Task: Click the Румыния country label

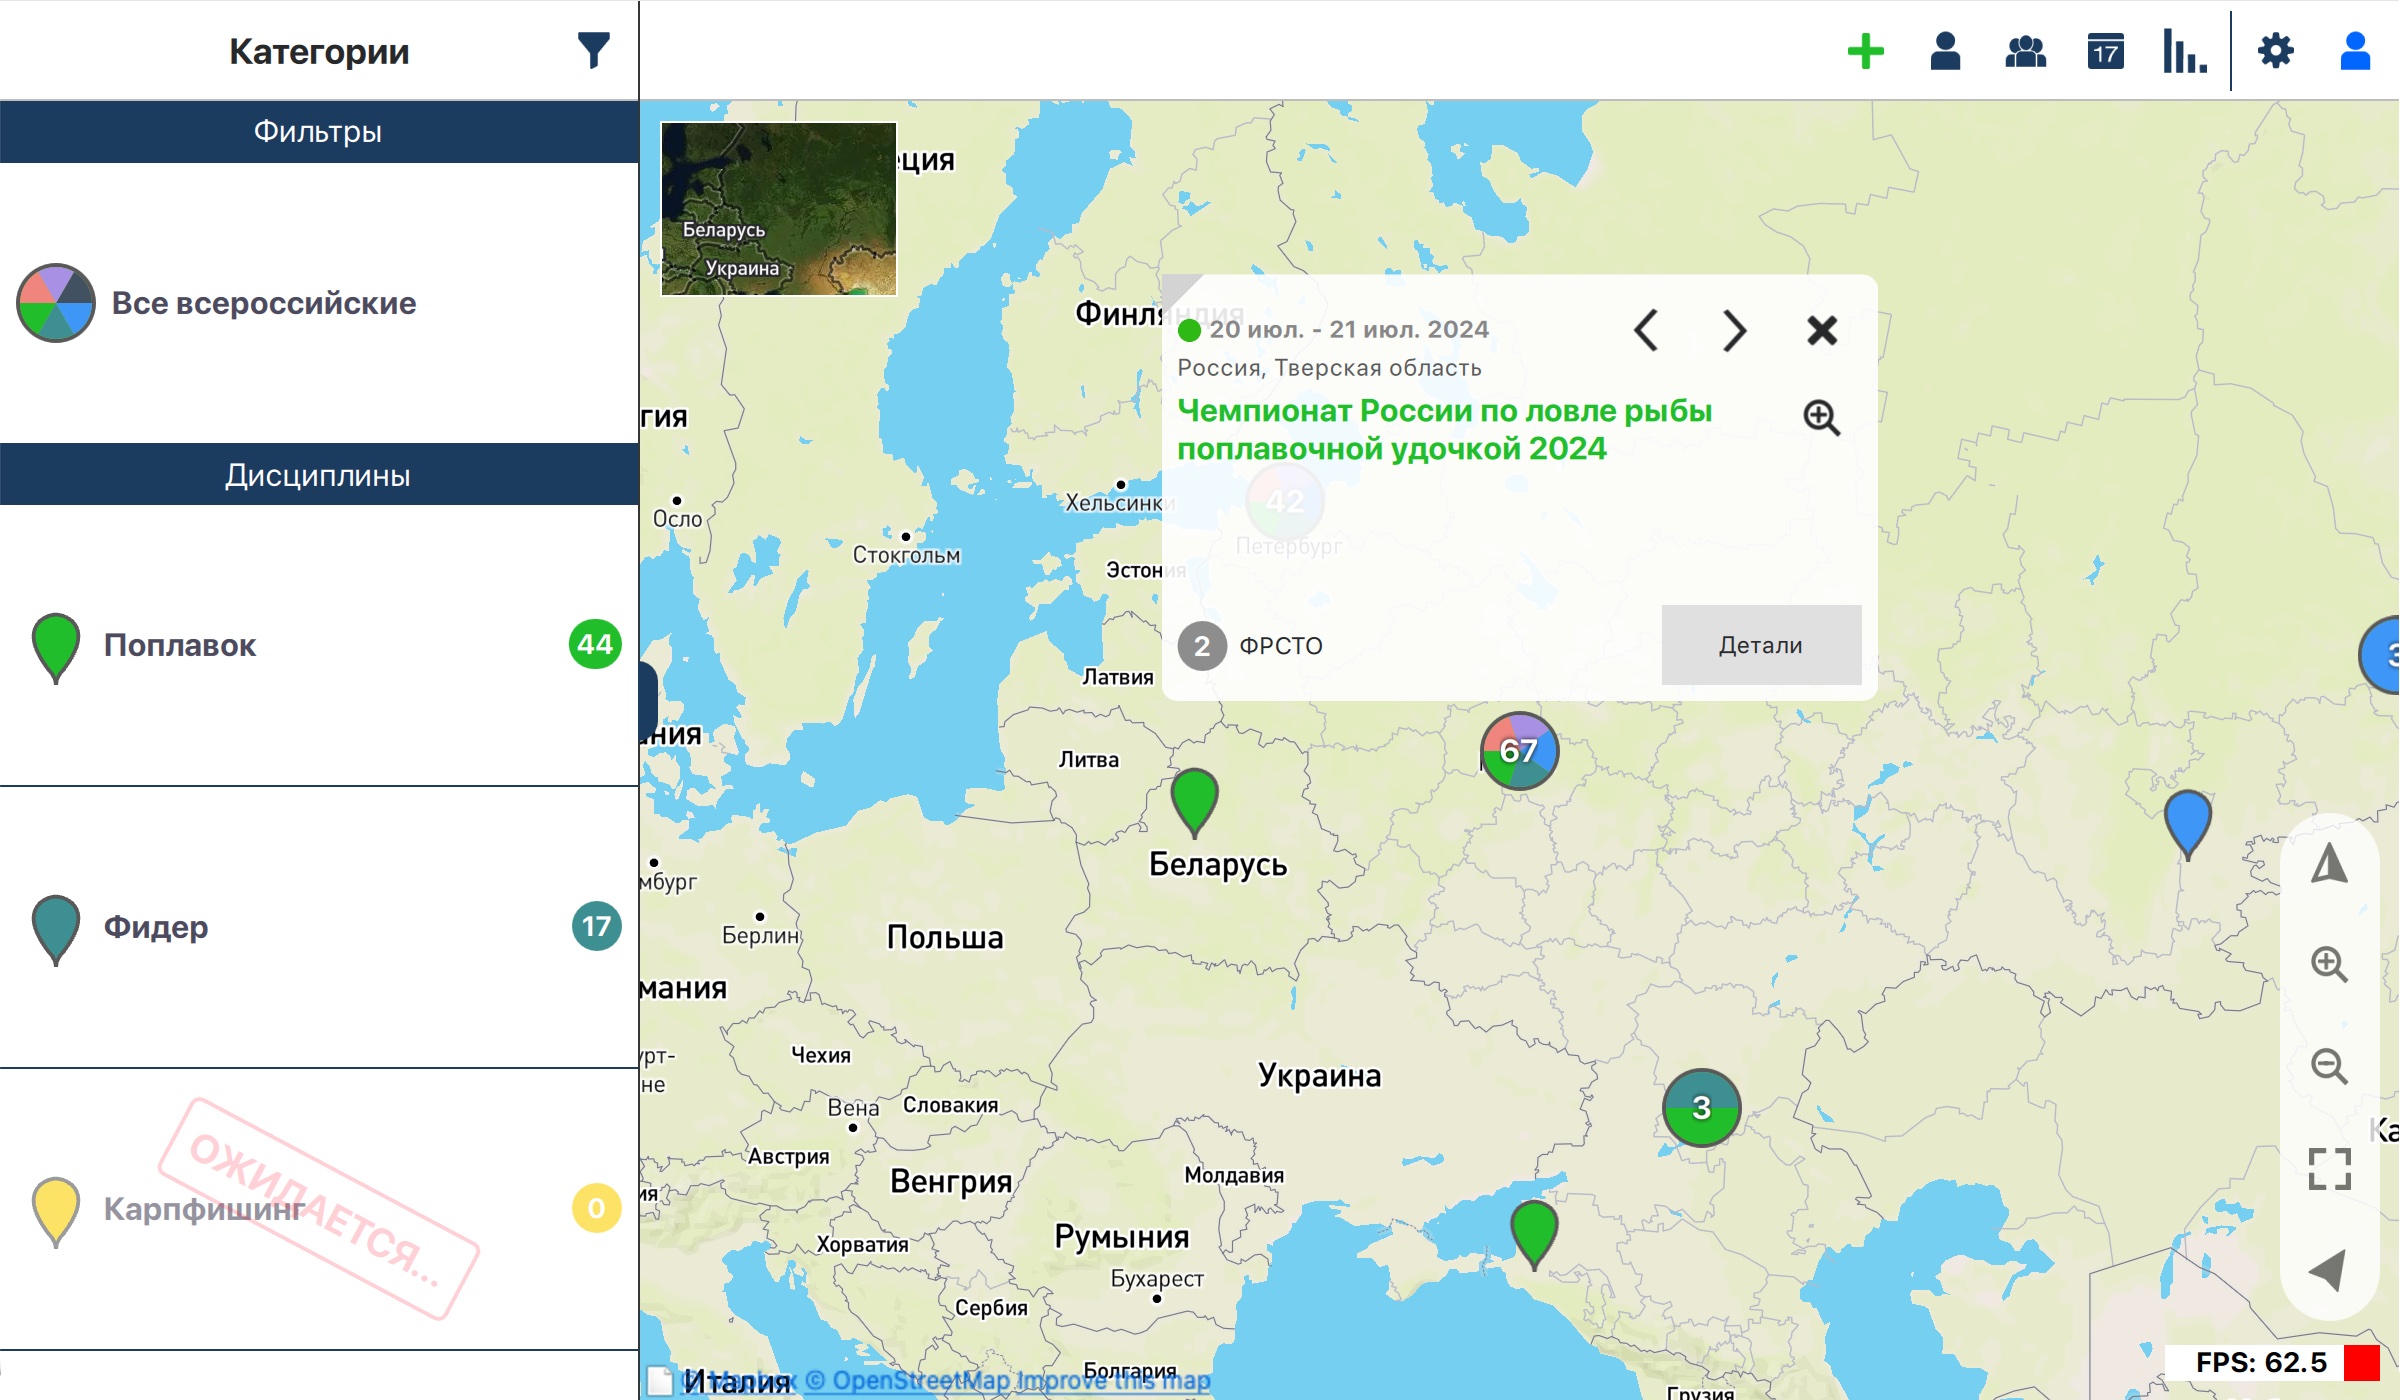Action: (x=1122, y=1237)
